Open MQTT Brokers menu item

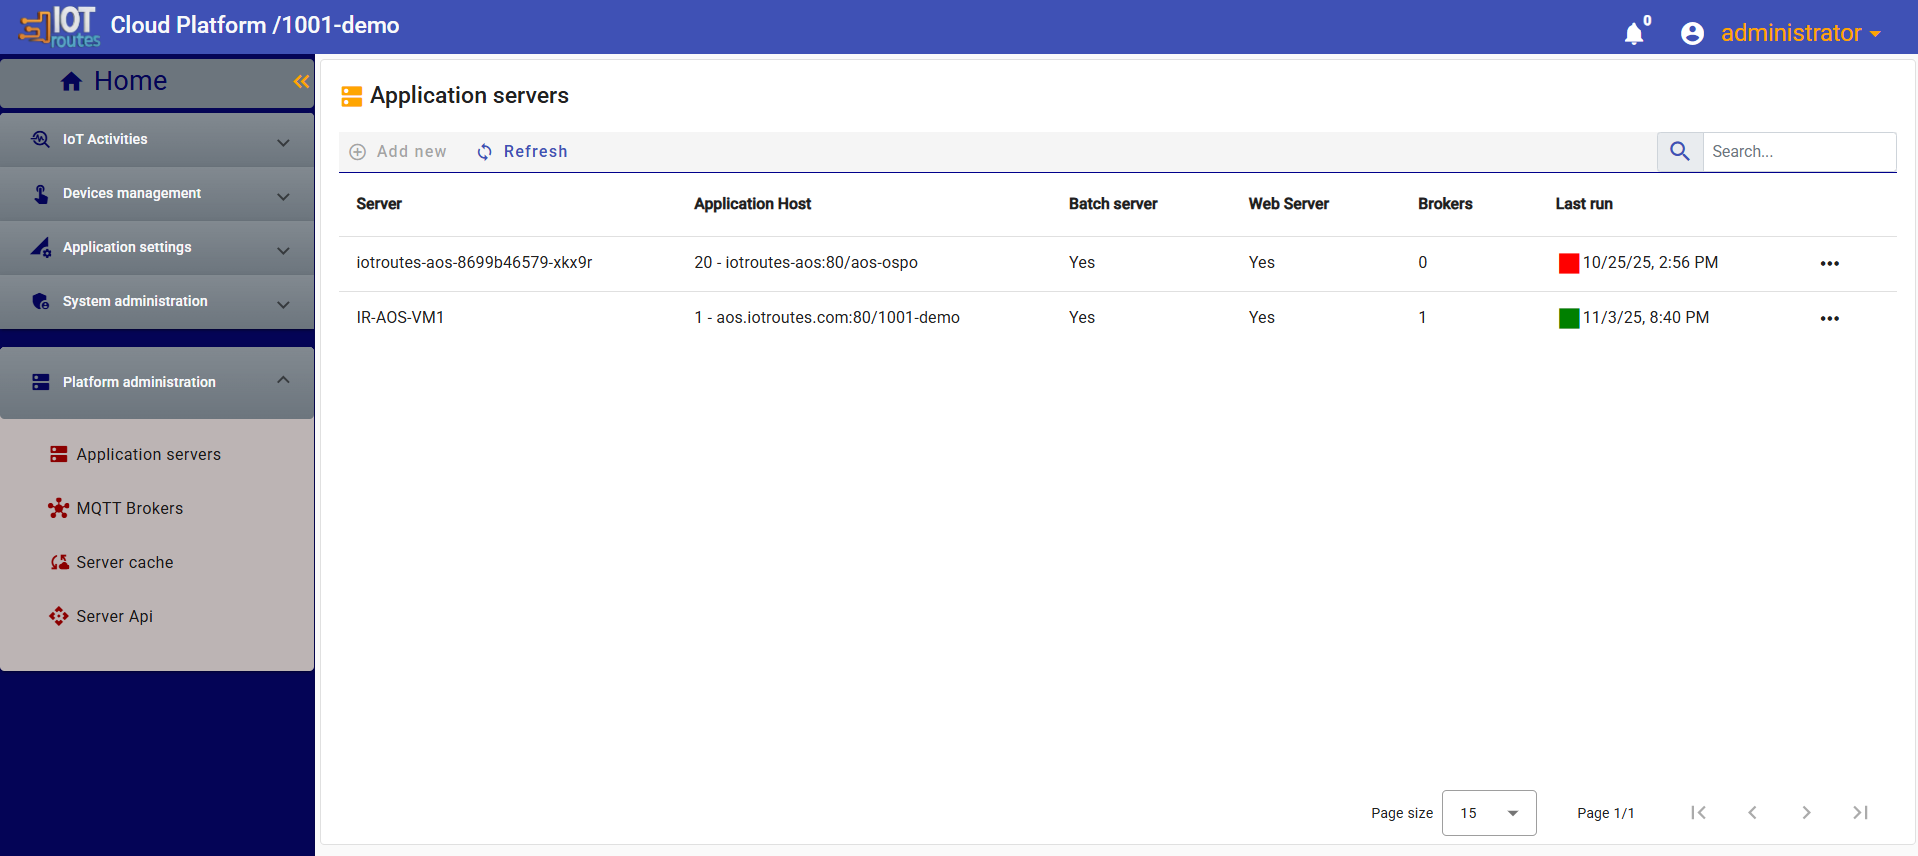tap(130, 508)
